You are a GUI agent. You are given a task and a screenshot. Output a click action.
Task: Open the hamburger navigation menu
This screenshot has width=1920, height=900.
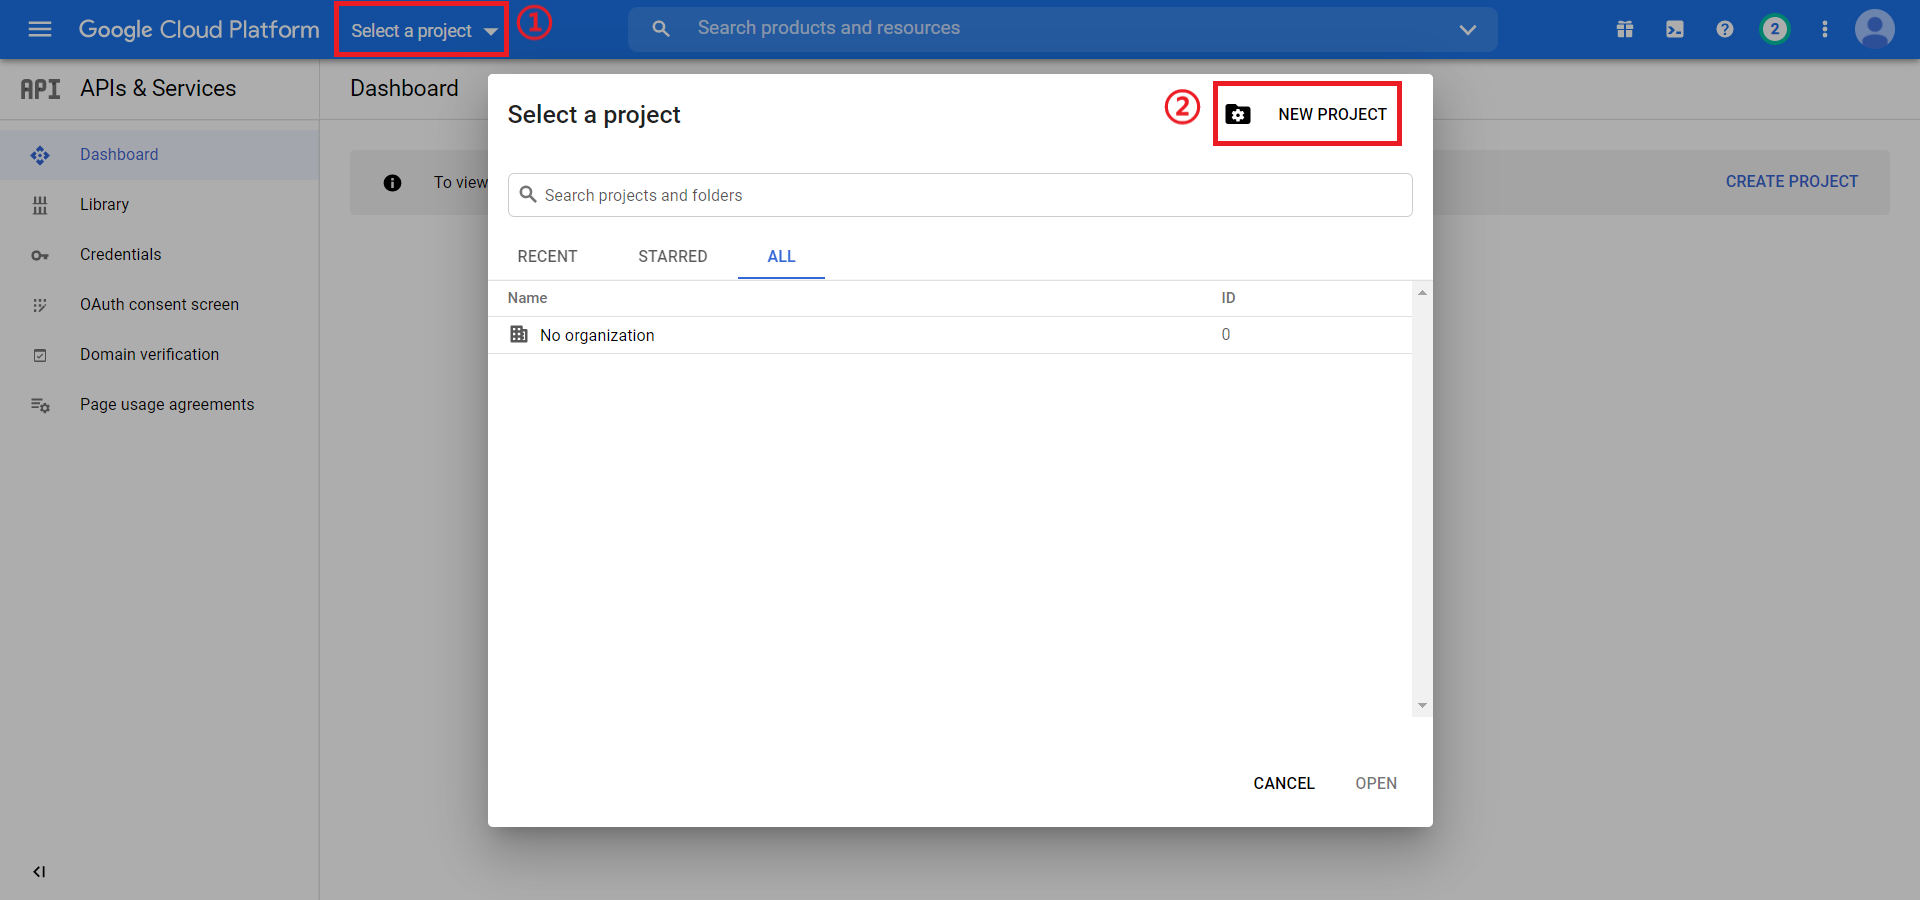[40, 29]
